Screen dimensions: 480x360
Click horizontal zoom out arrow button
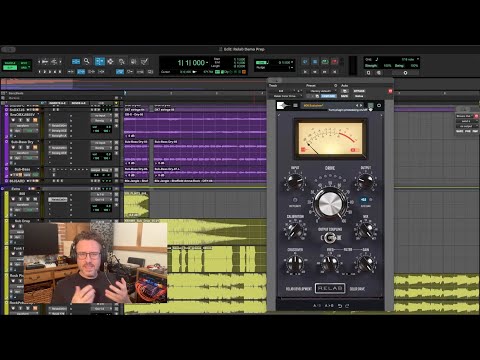39,62
